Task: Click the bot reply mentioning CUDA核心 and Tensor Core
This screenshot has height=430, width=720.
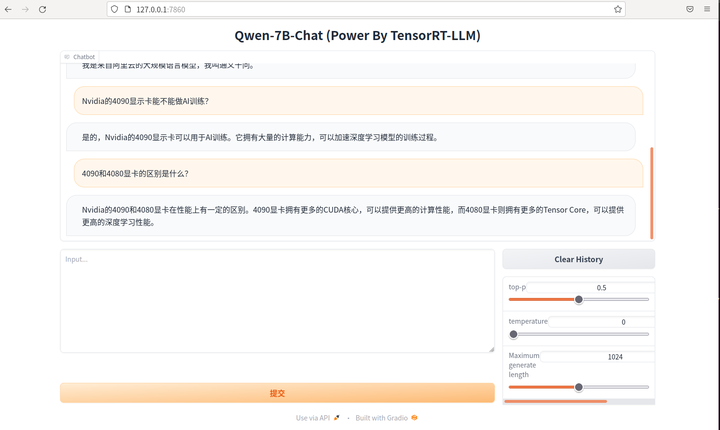Action: (x=351, y=215)
